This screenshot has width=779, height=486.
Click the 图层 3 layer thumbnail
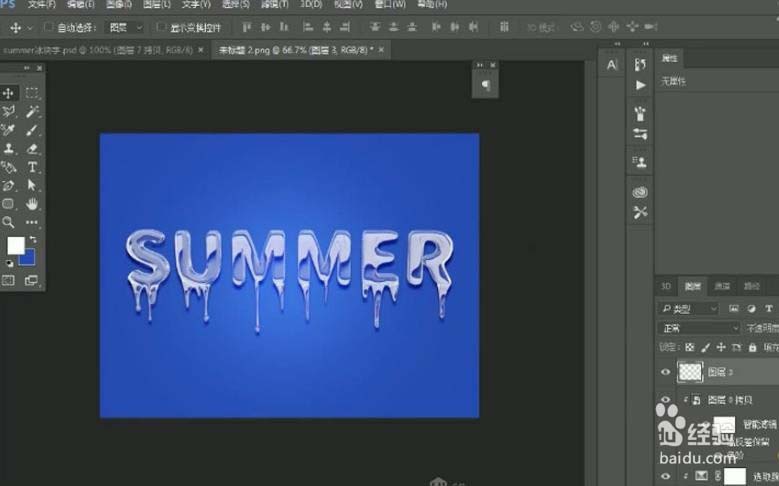pyautogui.click(x=691, y=371)
